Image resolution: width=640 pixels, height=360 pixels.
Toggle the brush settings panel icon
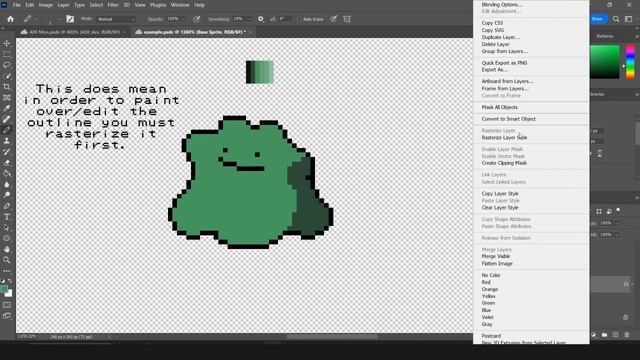(x=70, y=19)
